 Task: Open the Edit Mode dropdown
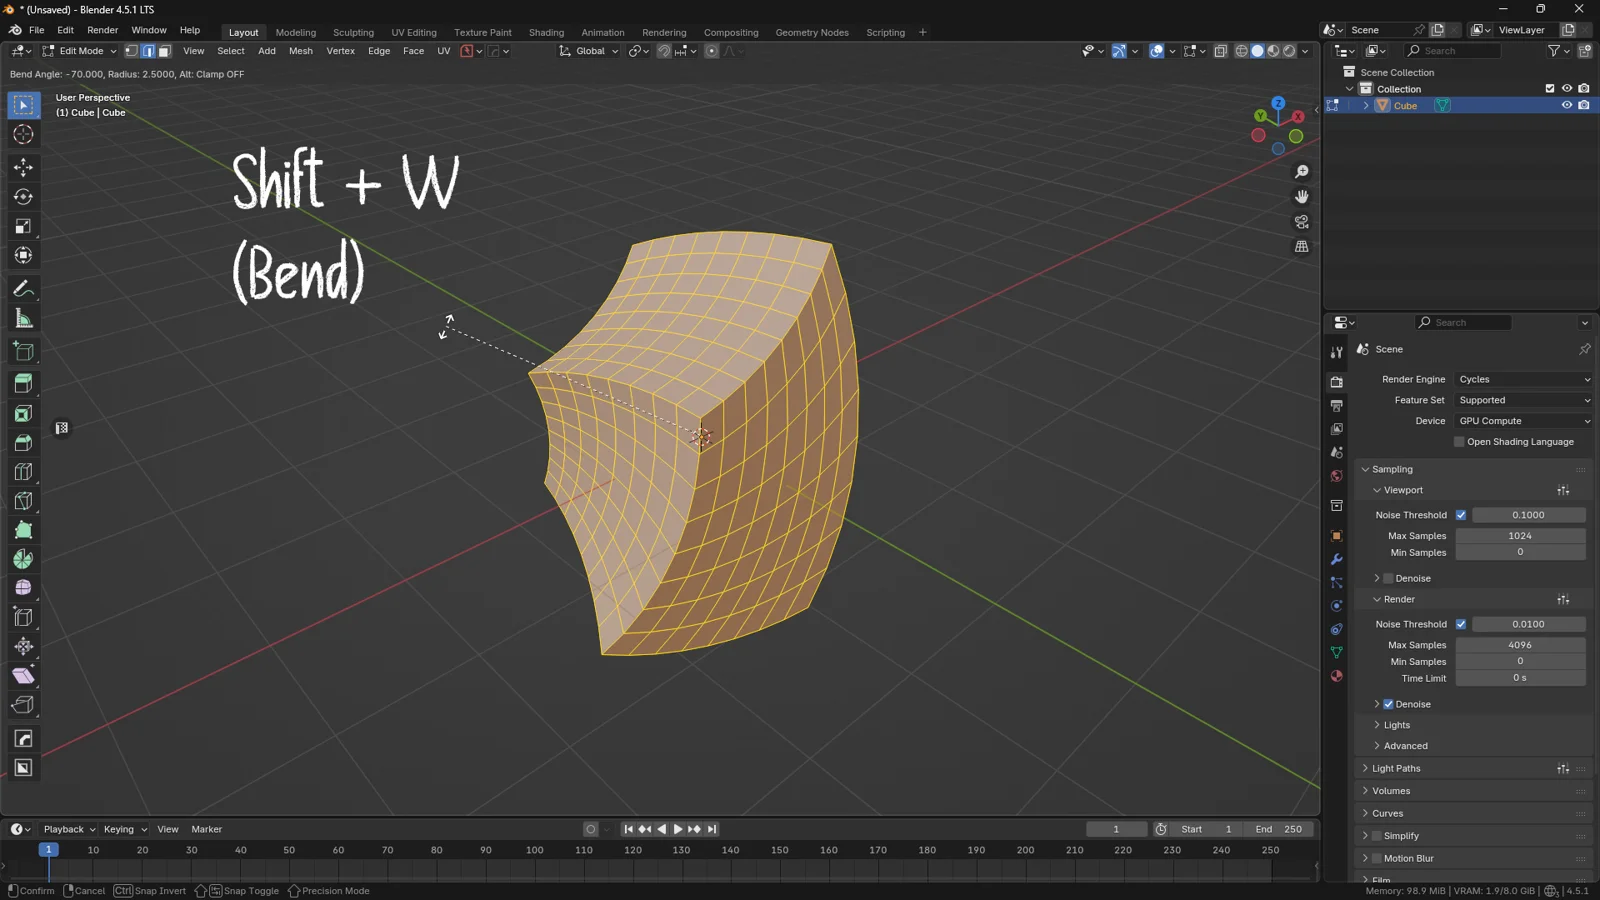point(80,51)
